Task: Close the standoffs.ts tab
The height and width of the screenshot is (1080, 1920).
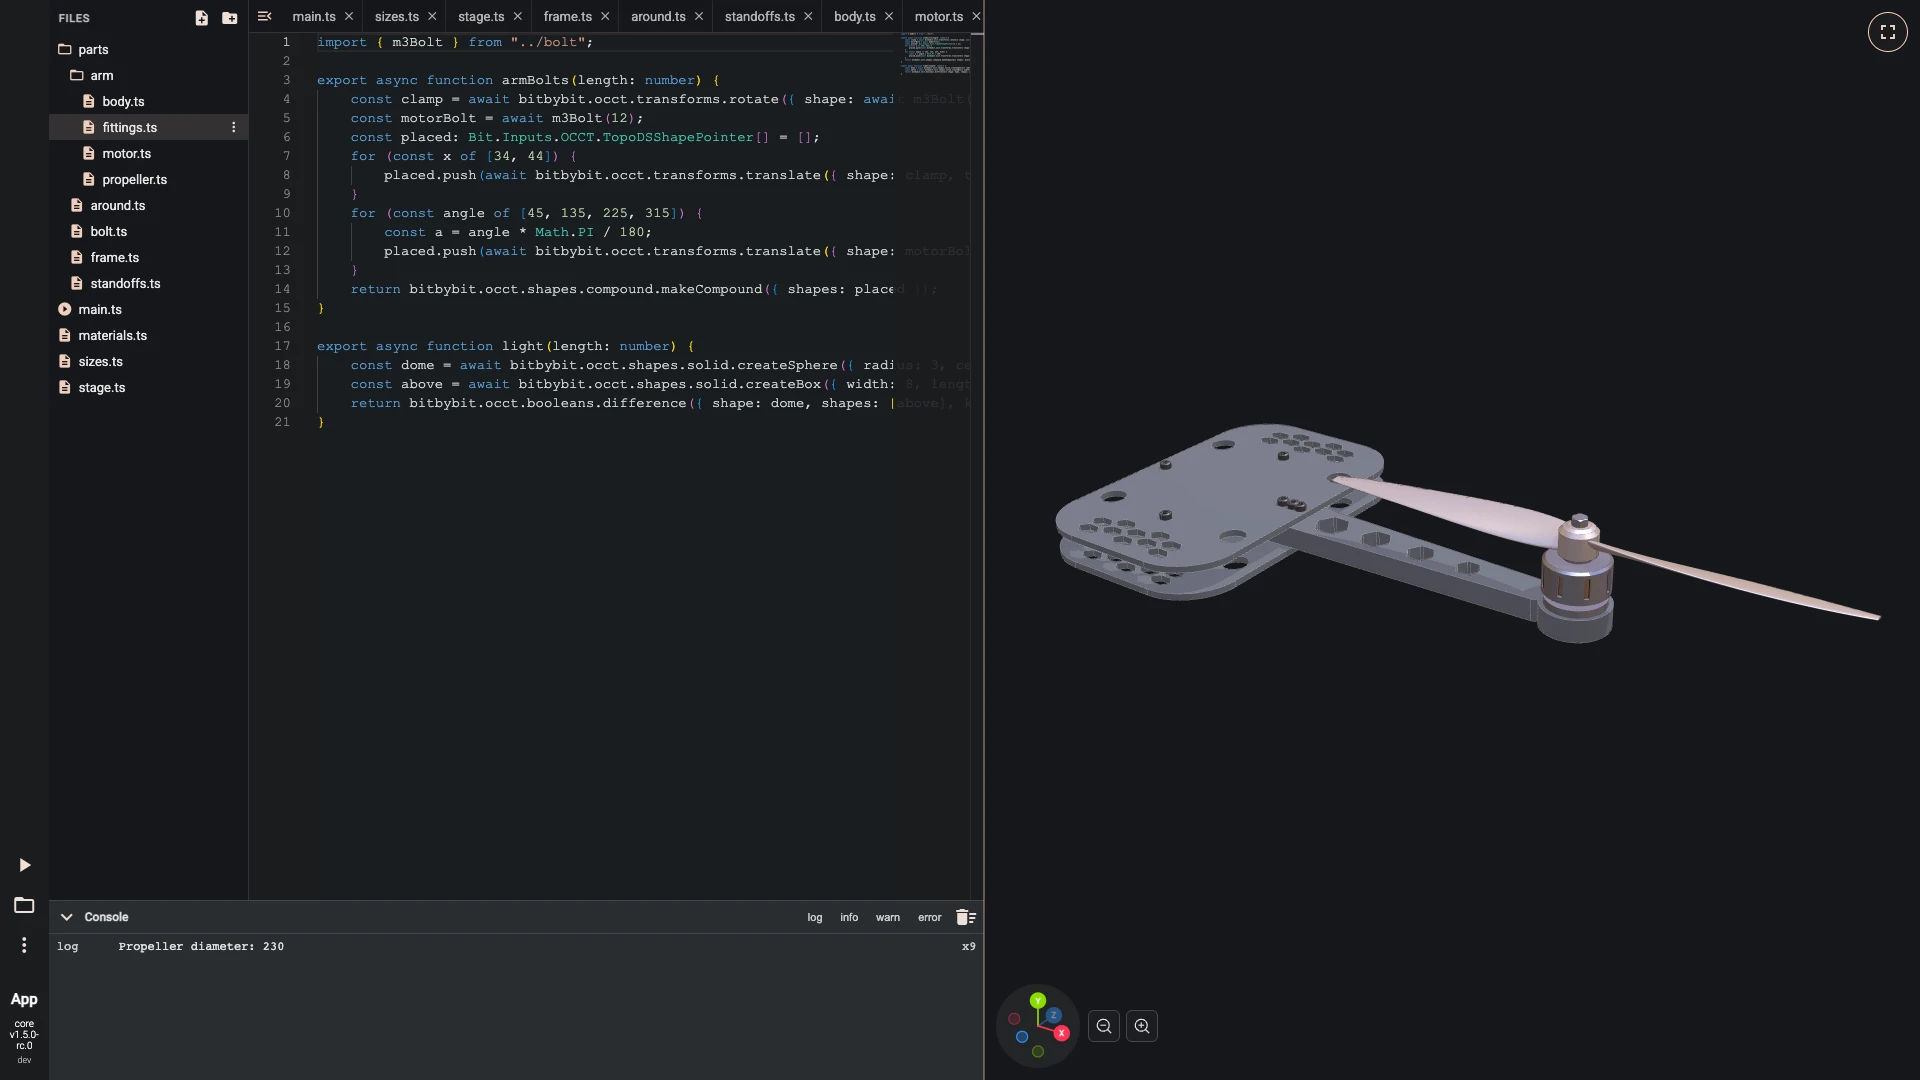Action: [808, 16]
